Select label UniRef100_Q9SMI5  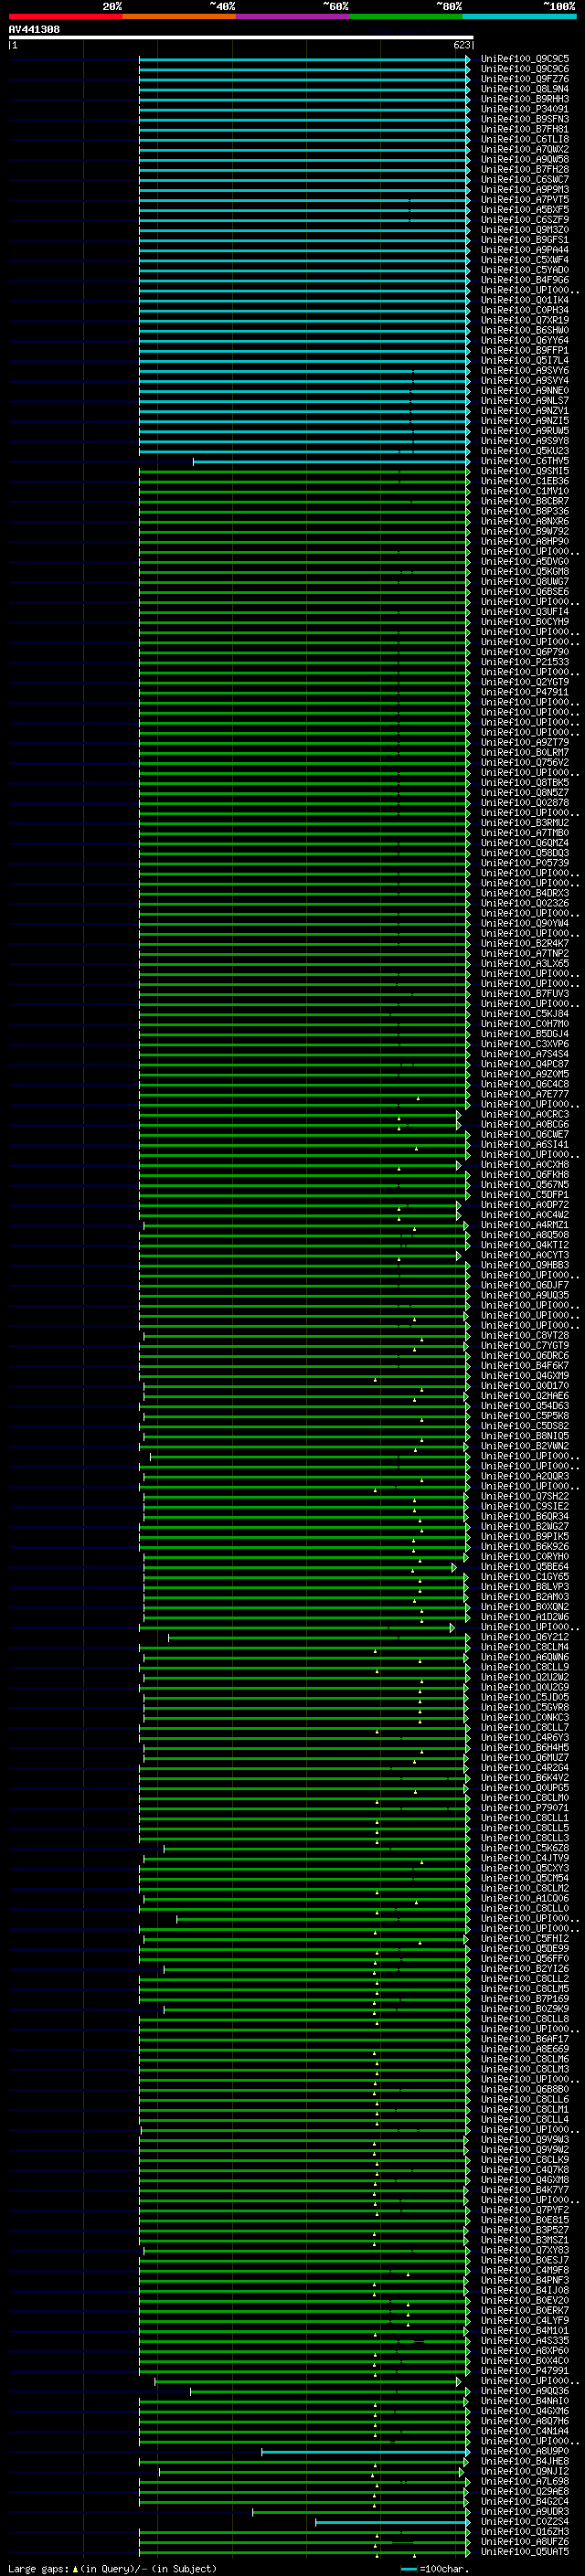[x=525, y=471]
